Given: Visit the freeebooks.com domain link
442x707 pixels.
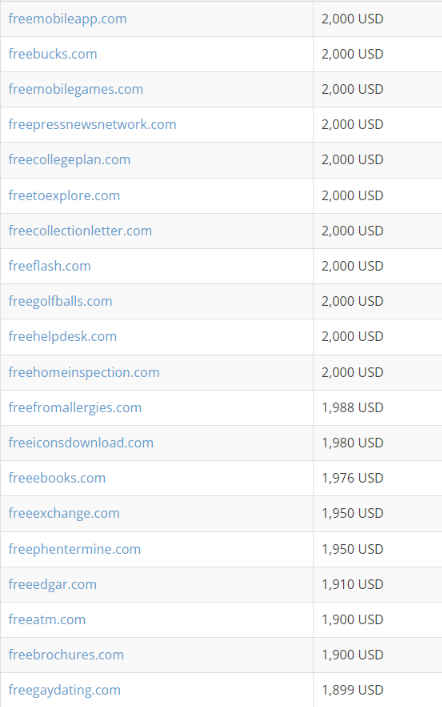Looking at the screenshot, I should tap(57, 478).
